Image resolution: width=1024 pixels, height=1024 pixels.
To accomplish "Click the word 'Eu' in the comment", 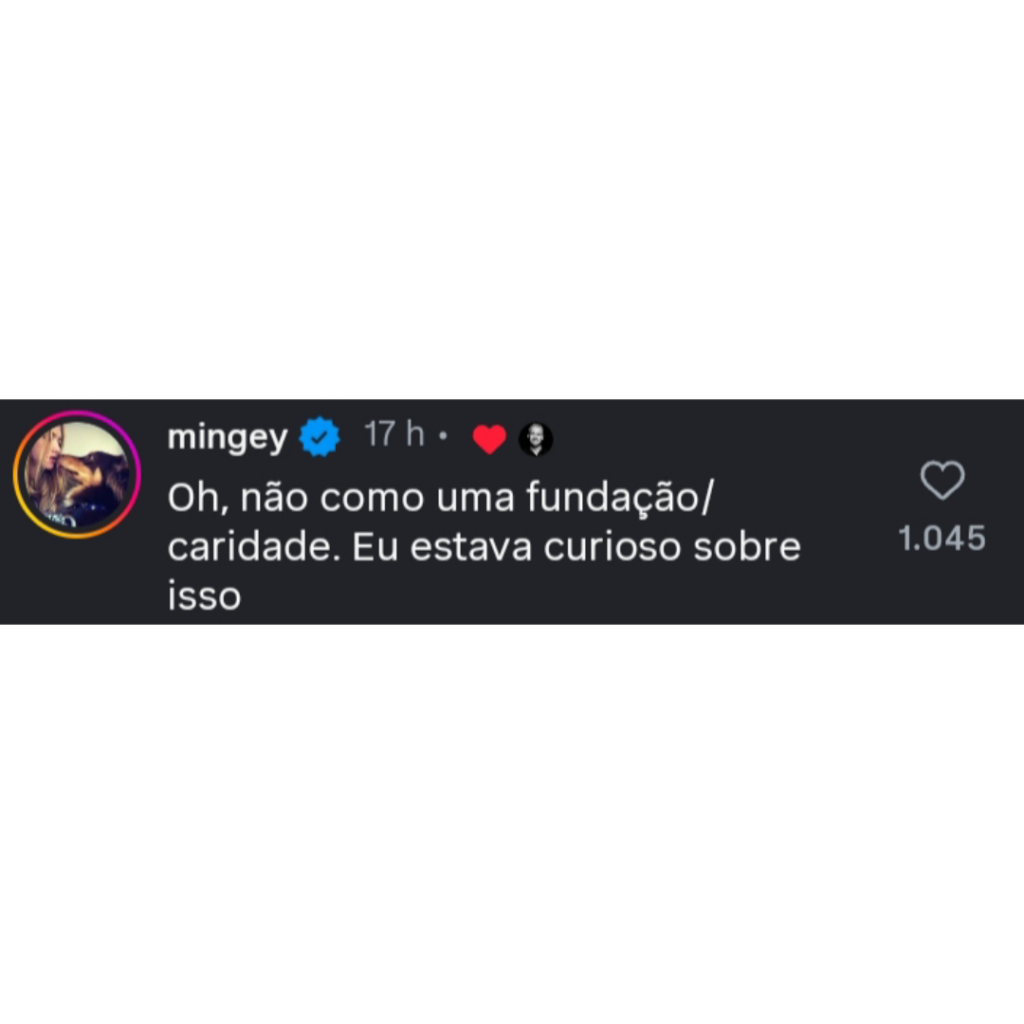I will 376,547.
